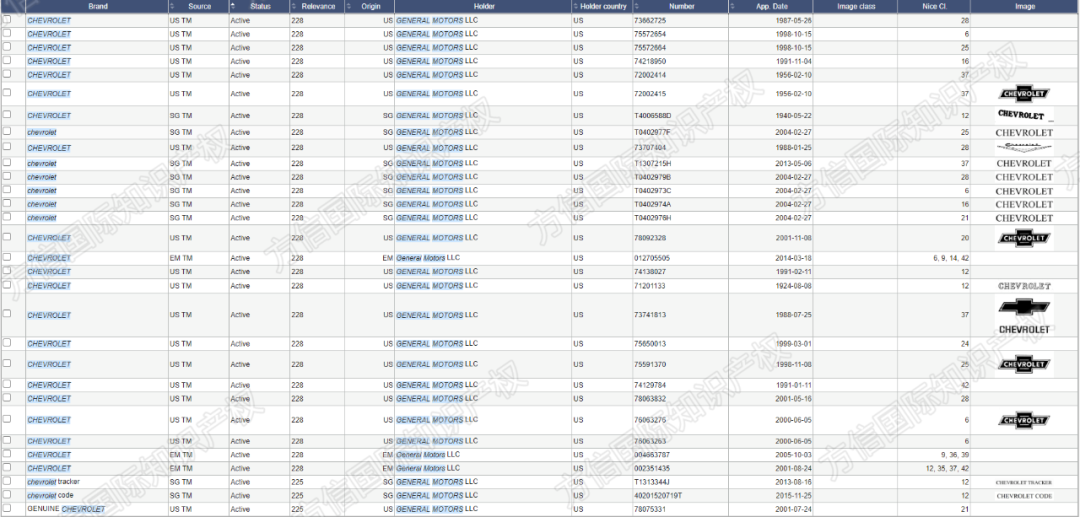Open the bowtie image for 78092328

[x=1024, y=238]
